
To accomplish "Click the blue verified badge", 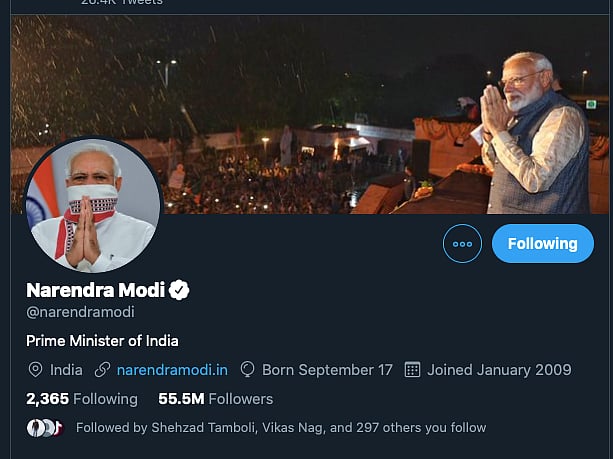I will (x=180, y=291).
